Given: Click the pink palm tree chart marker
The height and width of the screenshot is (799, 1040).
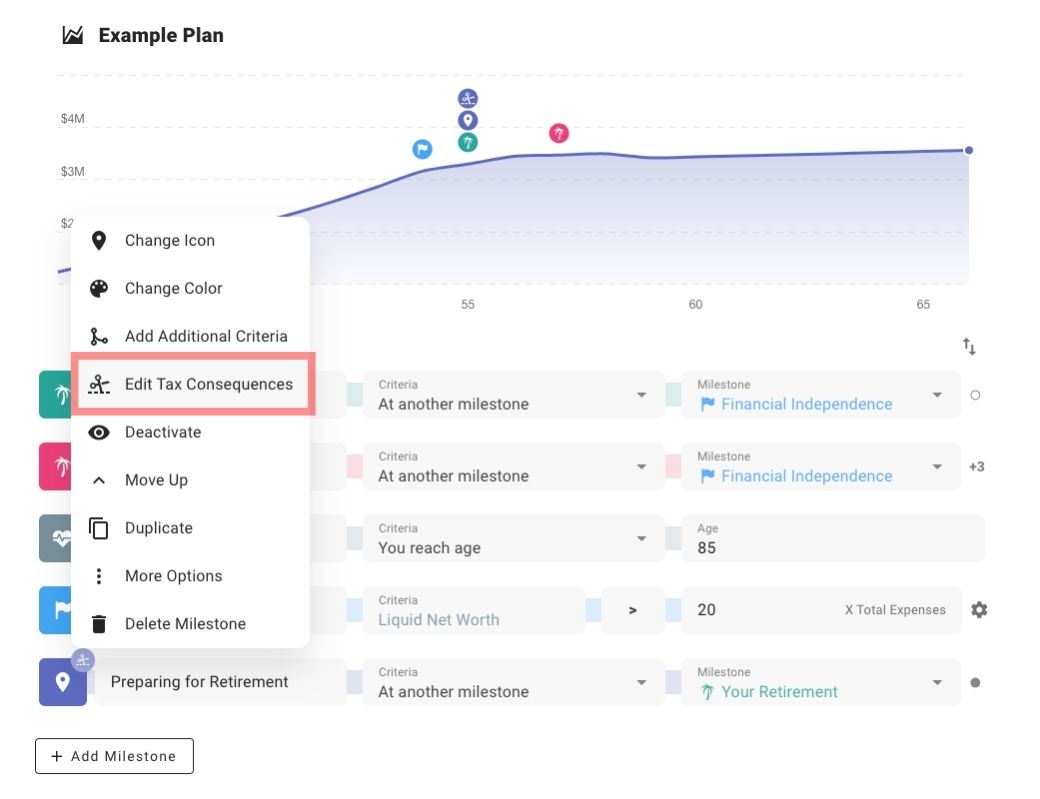Looking at the screenshot, I should tap(559, 134).
